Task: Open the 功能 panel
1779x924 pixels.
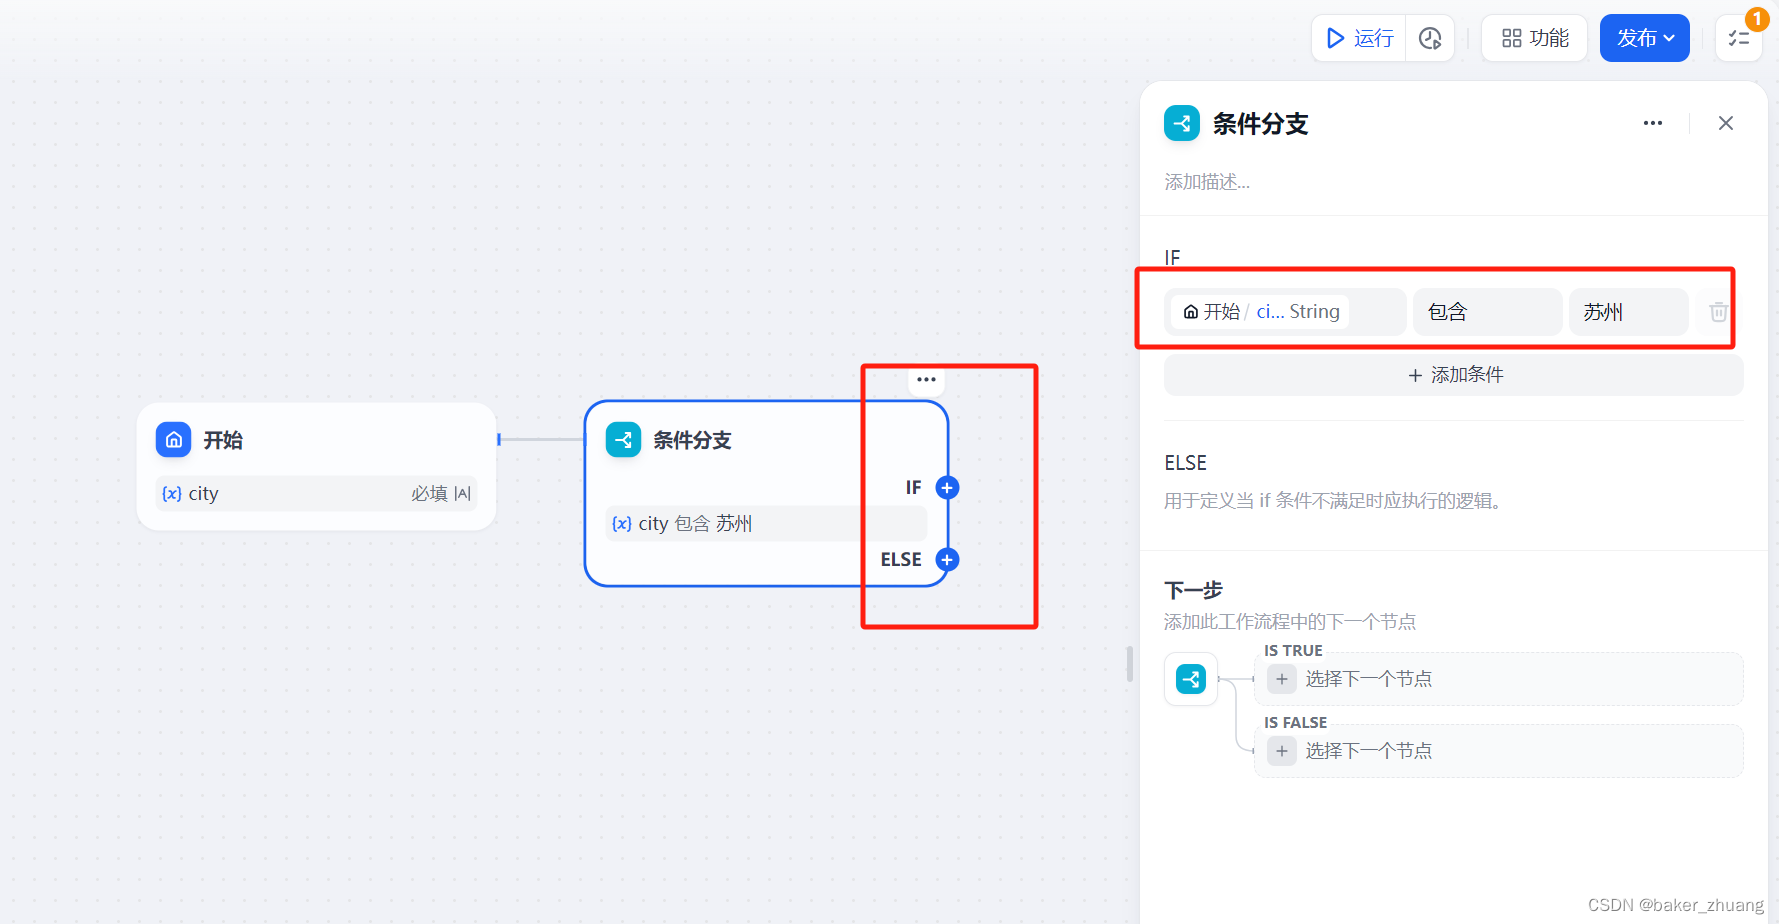Action: click(x=1533, y=37)
